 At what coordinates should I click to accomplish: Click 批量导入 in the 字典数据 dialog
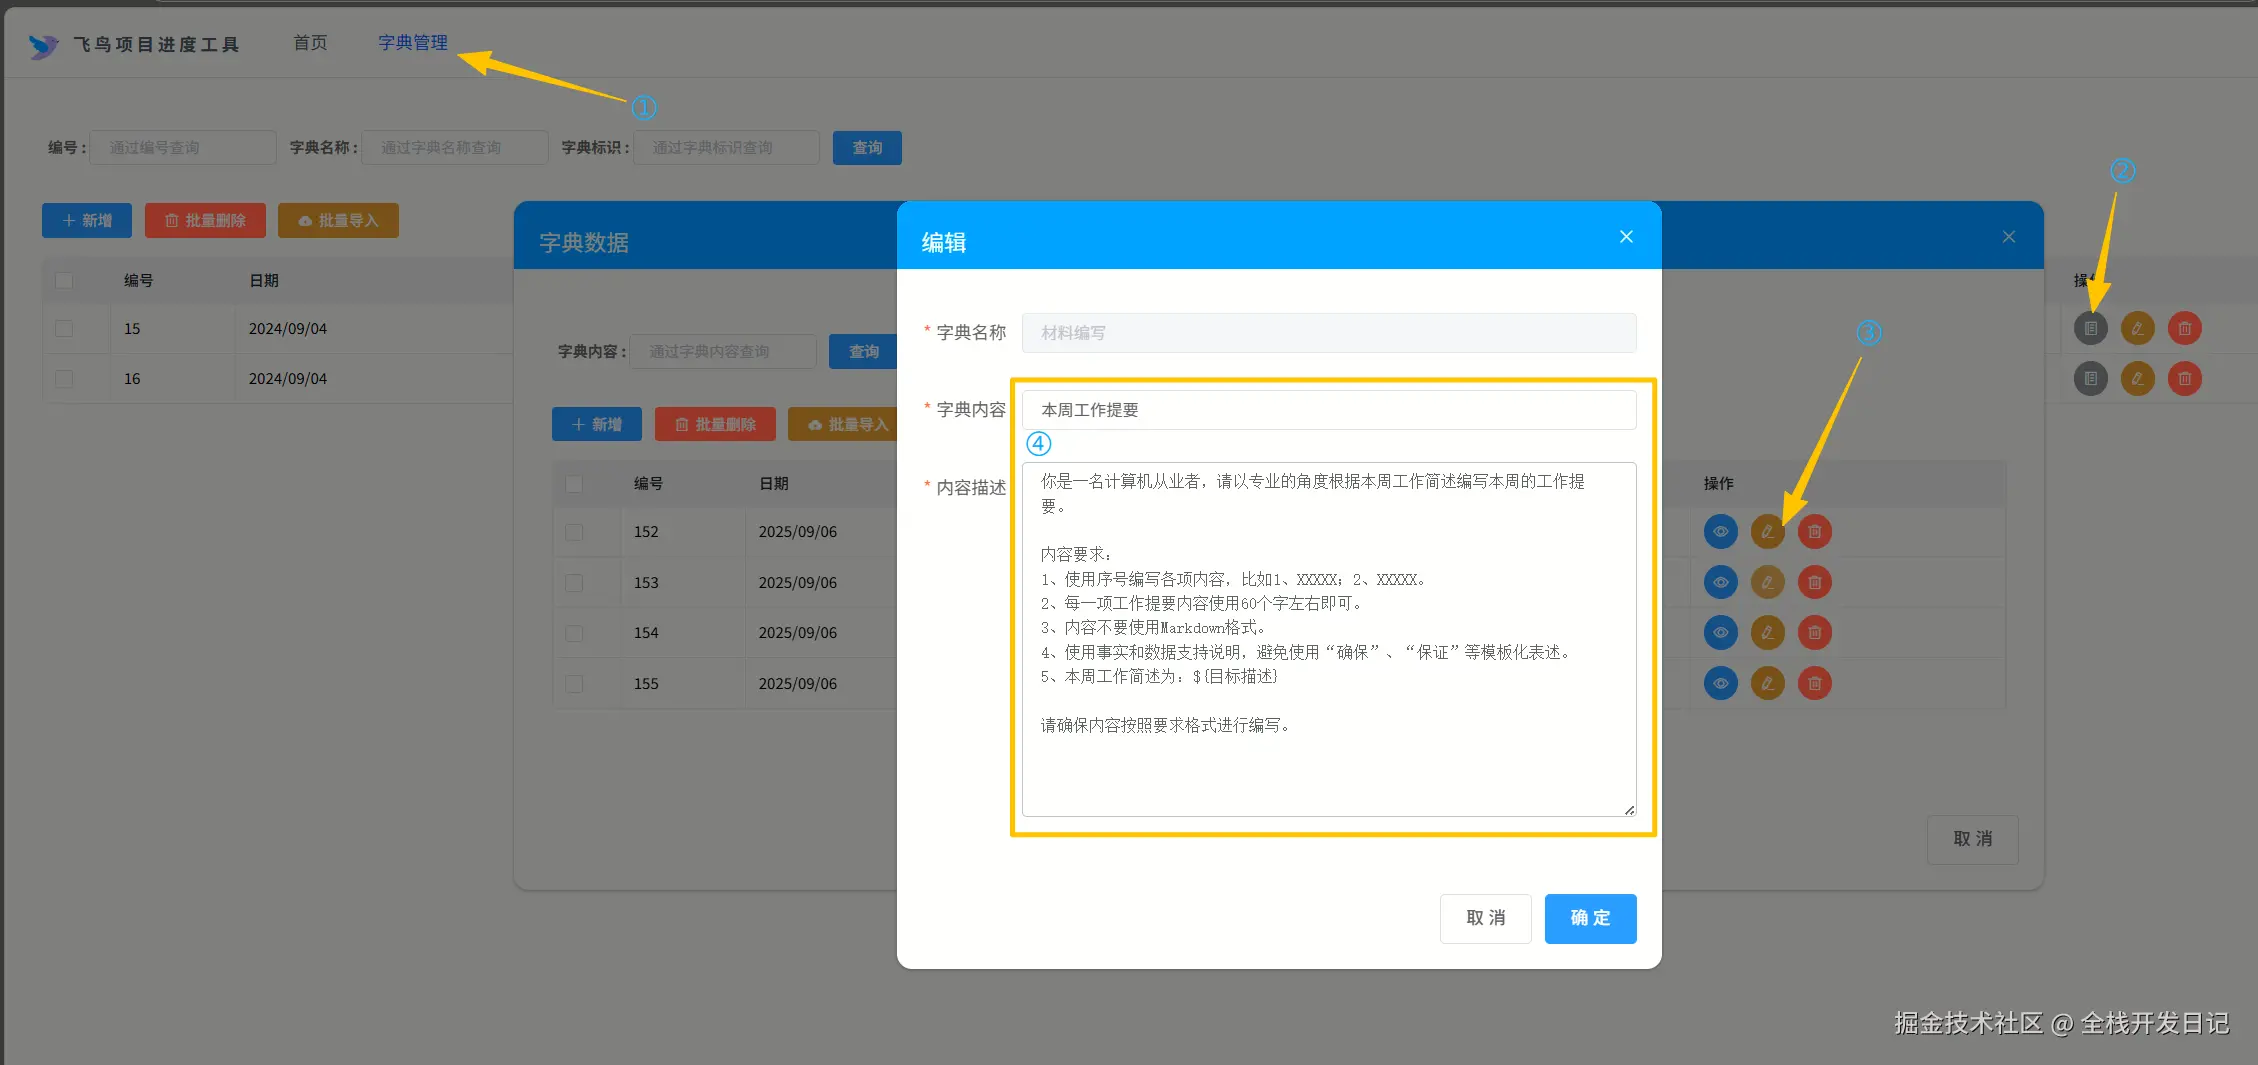click(843, 424)
